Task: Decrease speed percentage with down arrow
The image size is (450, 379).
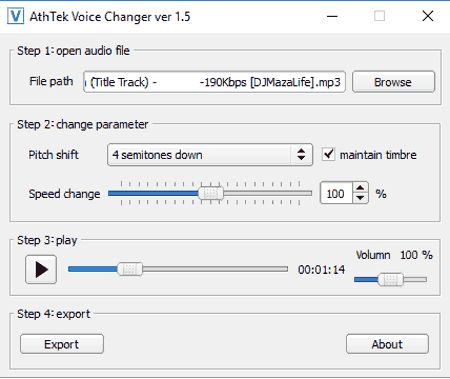Action: pos(360,198)
